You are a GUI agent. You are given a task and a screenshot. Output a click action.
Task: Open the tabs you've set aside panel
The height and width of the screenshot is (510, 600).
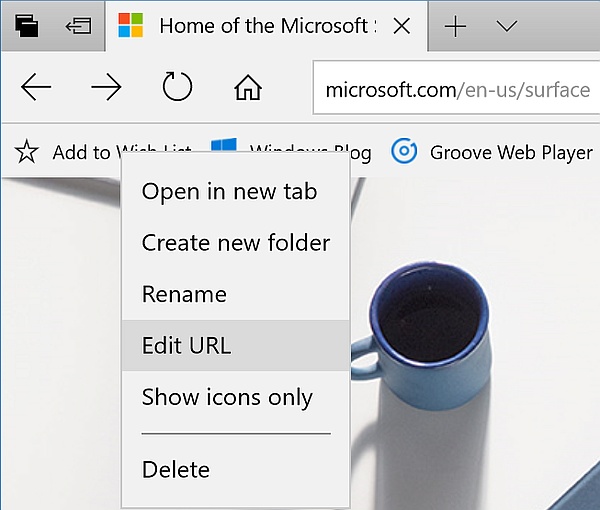[27, 26]
